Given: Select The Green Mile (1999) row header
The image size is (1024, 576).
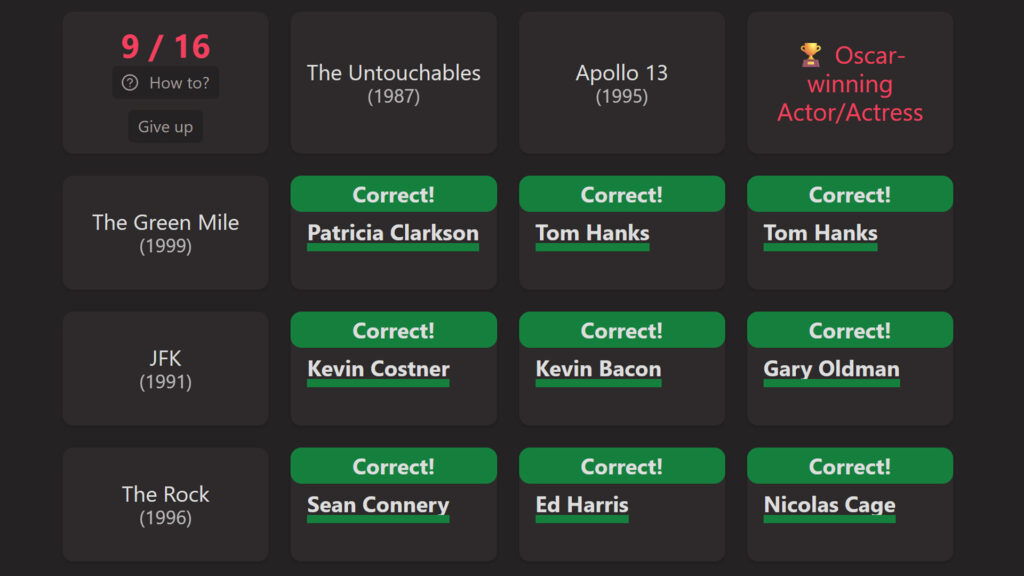Looking at the screenshot, I should point(165,233).
